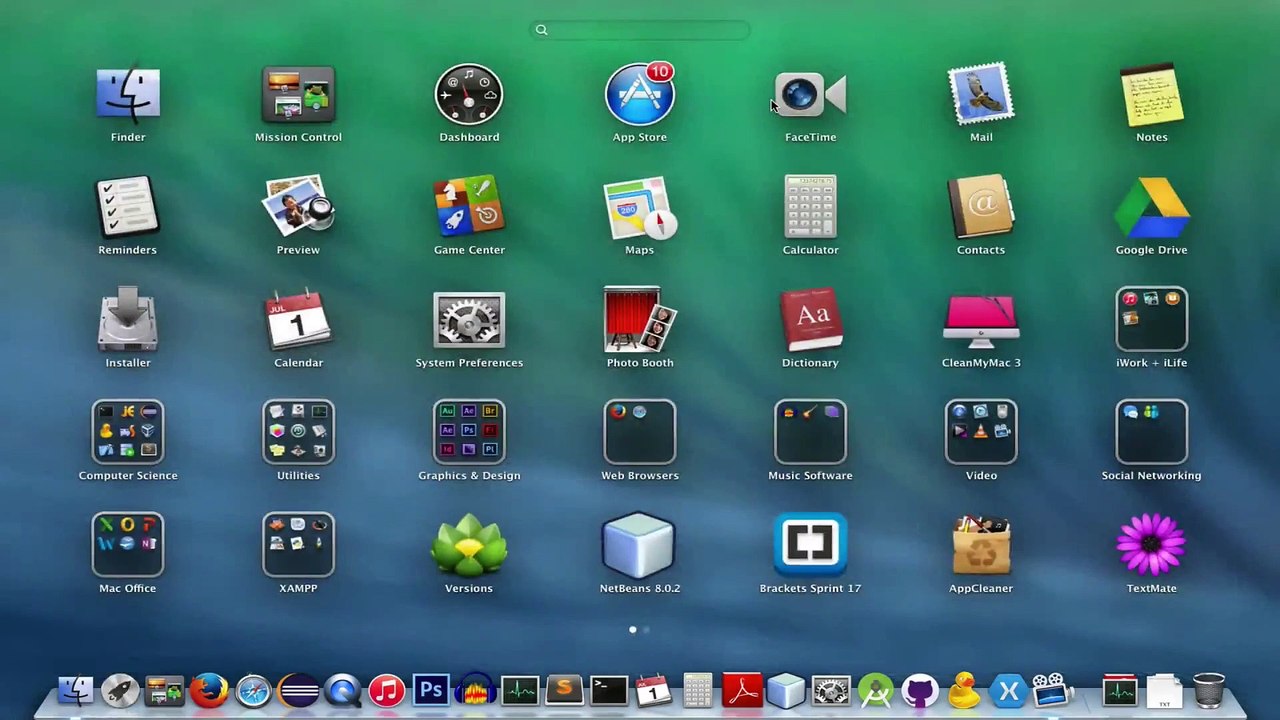Open the Contacts app
1280x720 pixels.
[x=981, y=208]
